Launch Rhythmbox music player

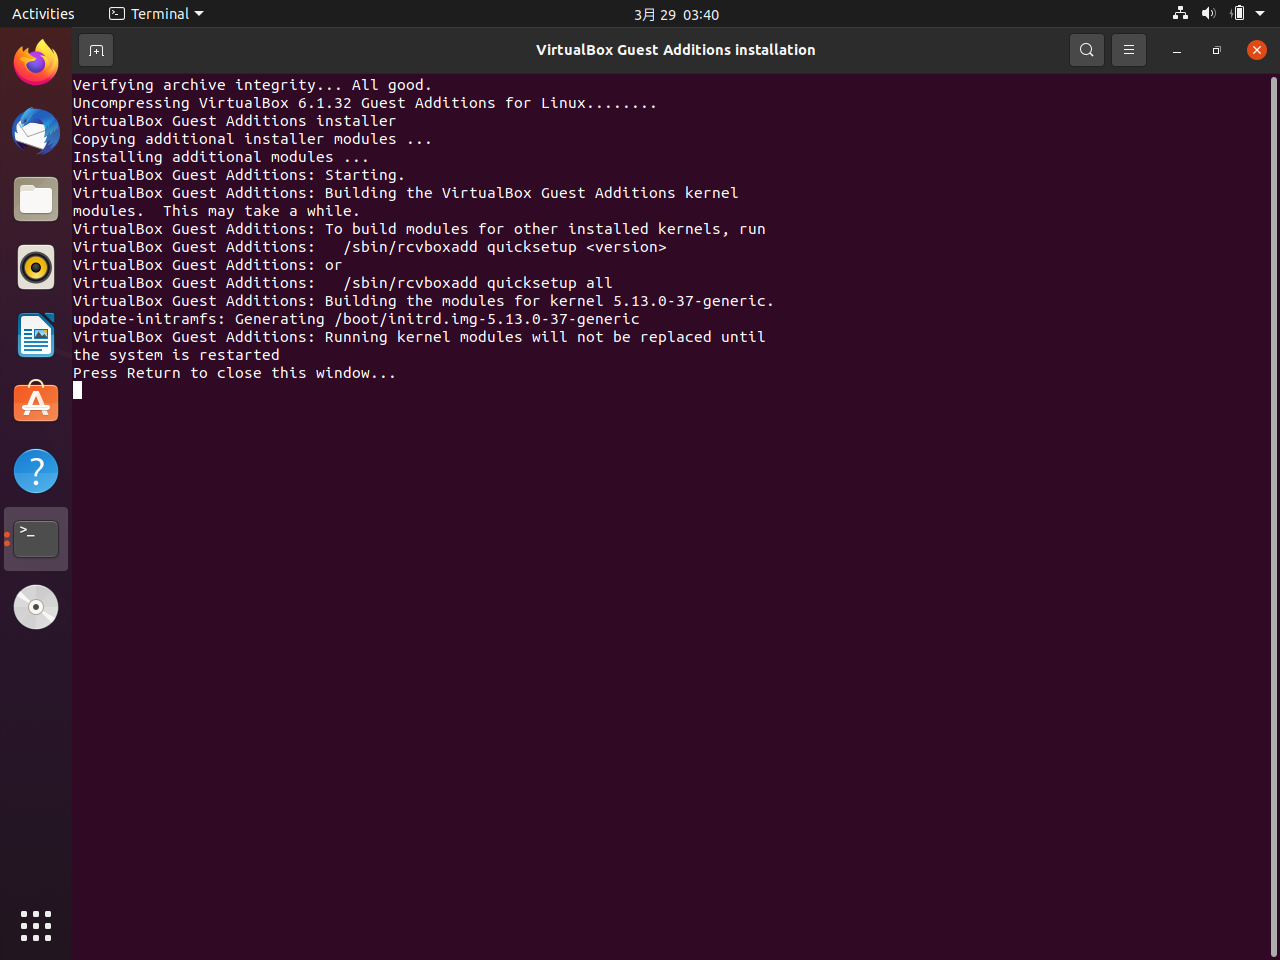click(36, 267)
